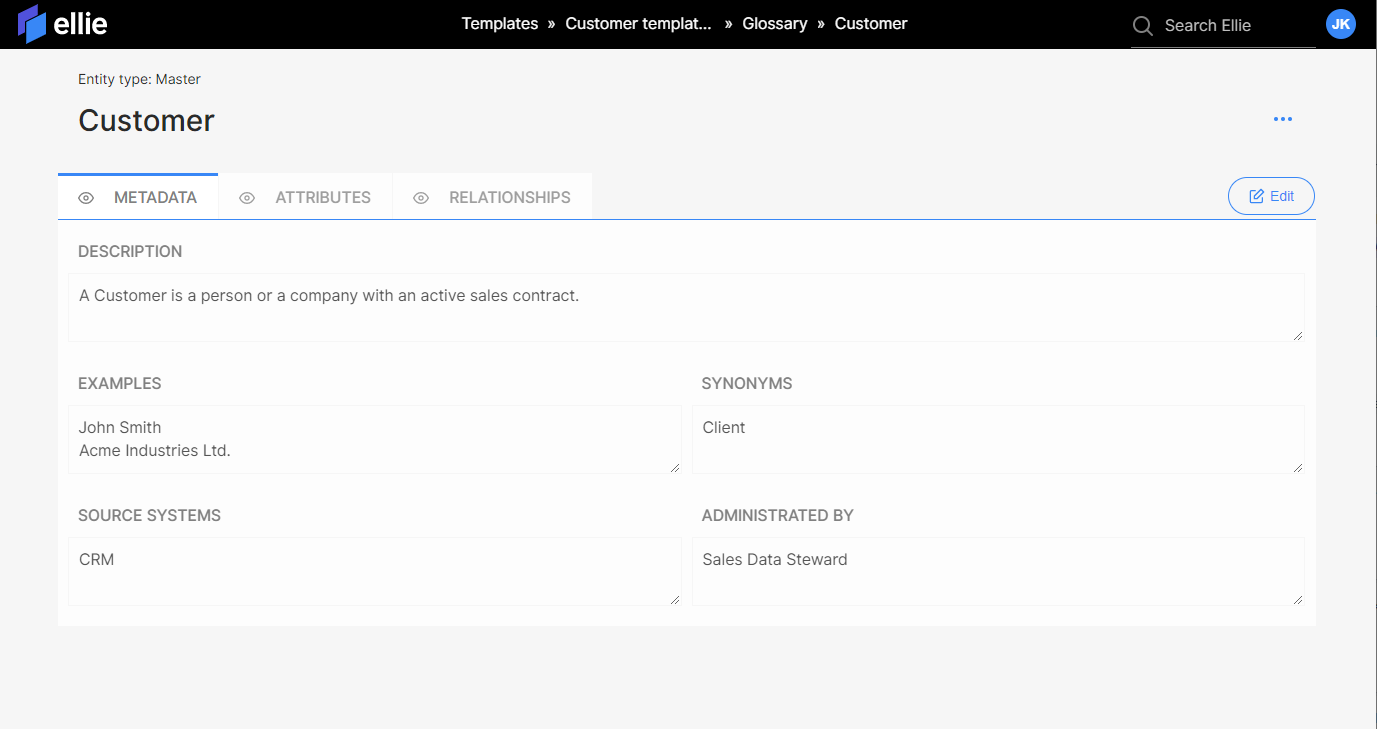Open the three-dots more options menu
1377x729 pixels.
point(1283,120)
